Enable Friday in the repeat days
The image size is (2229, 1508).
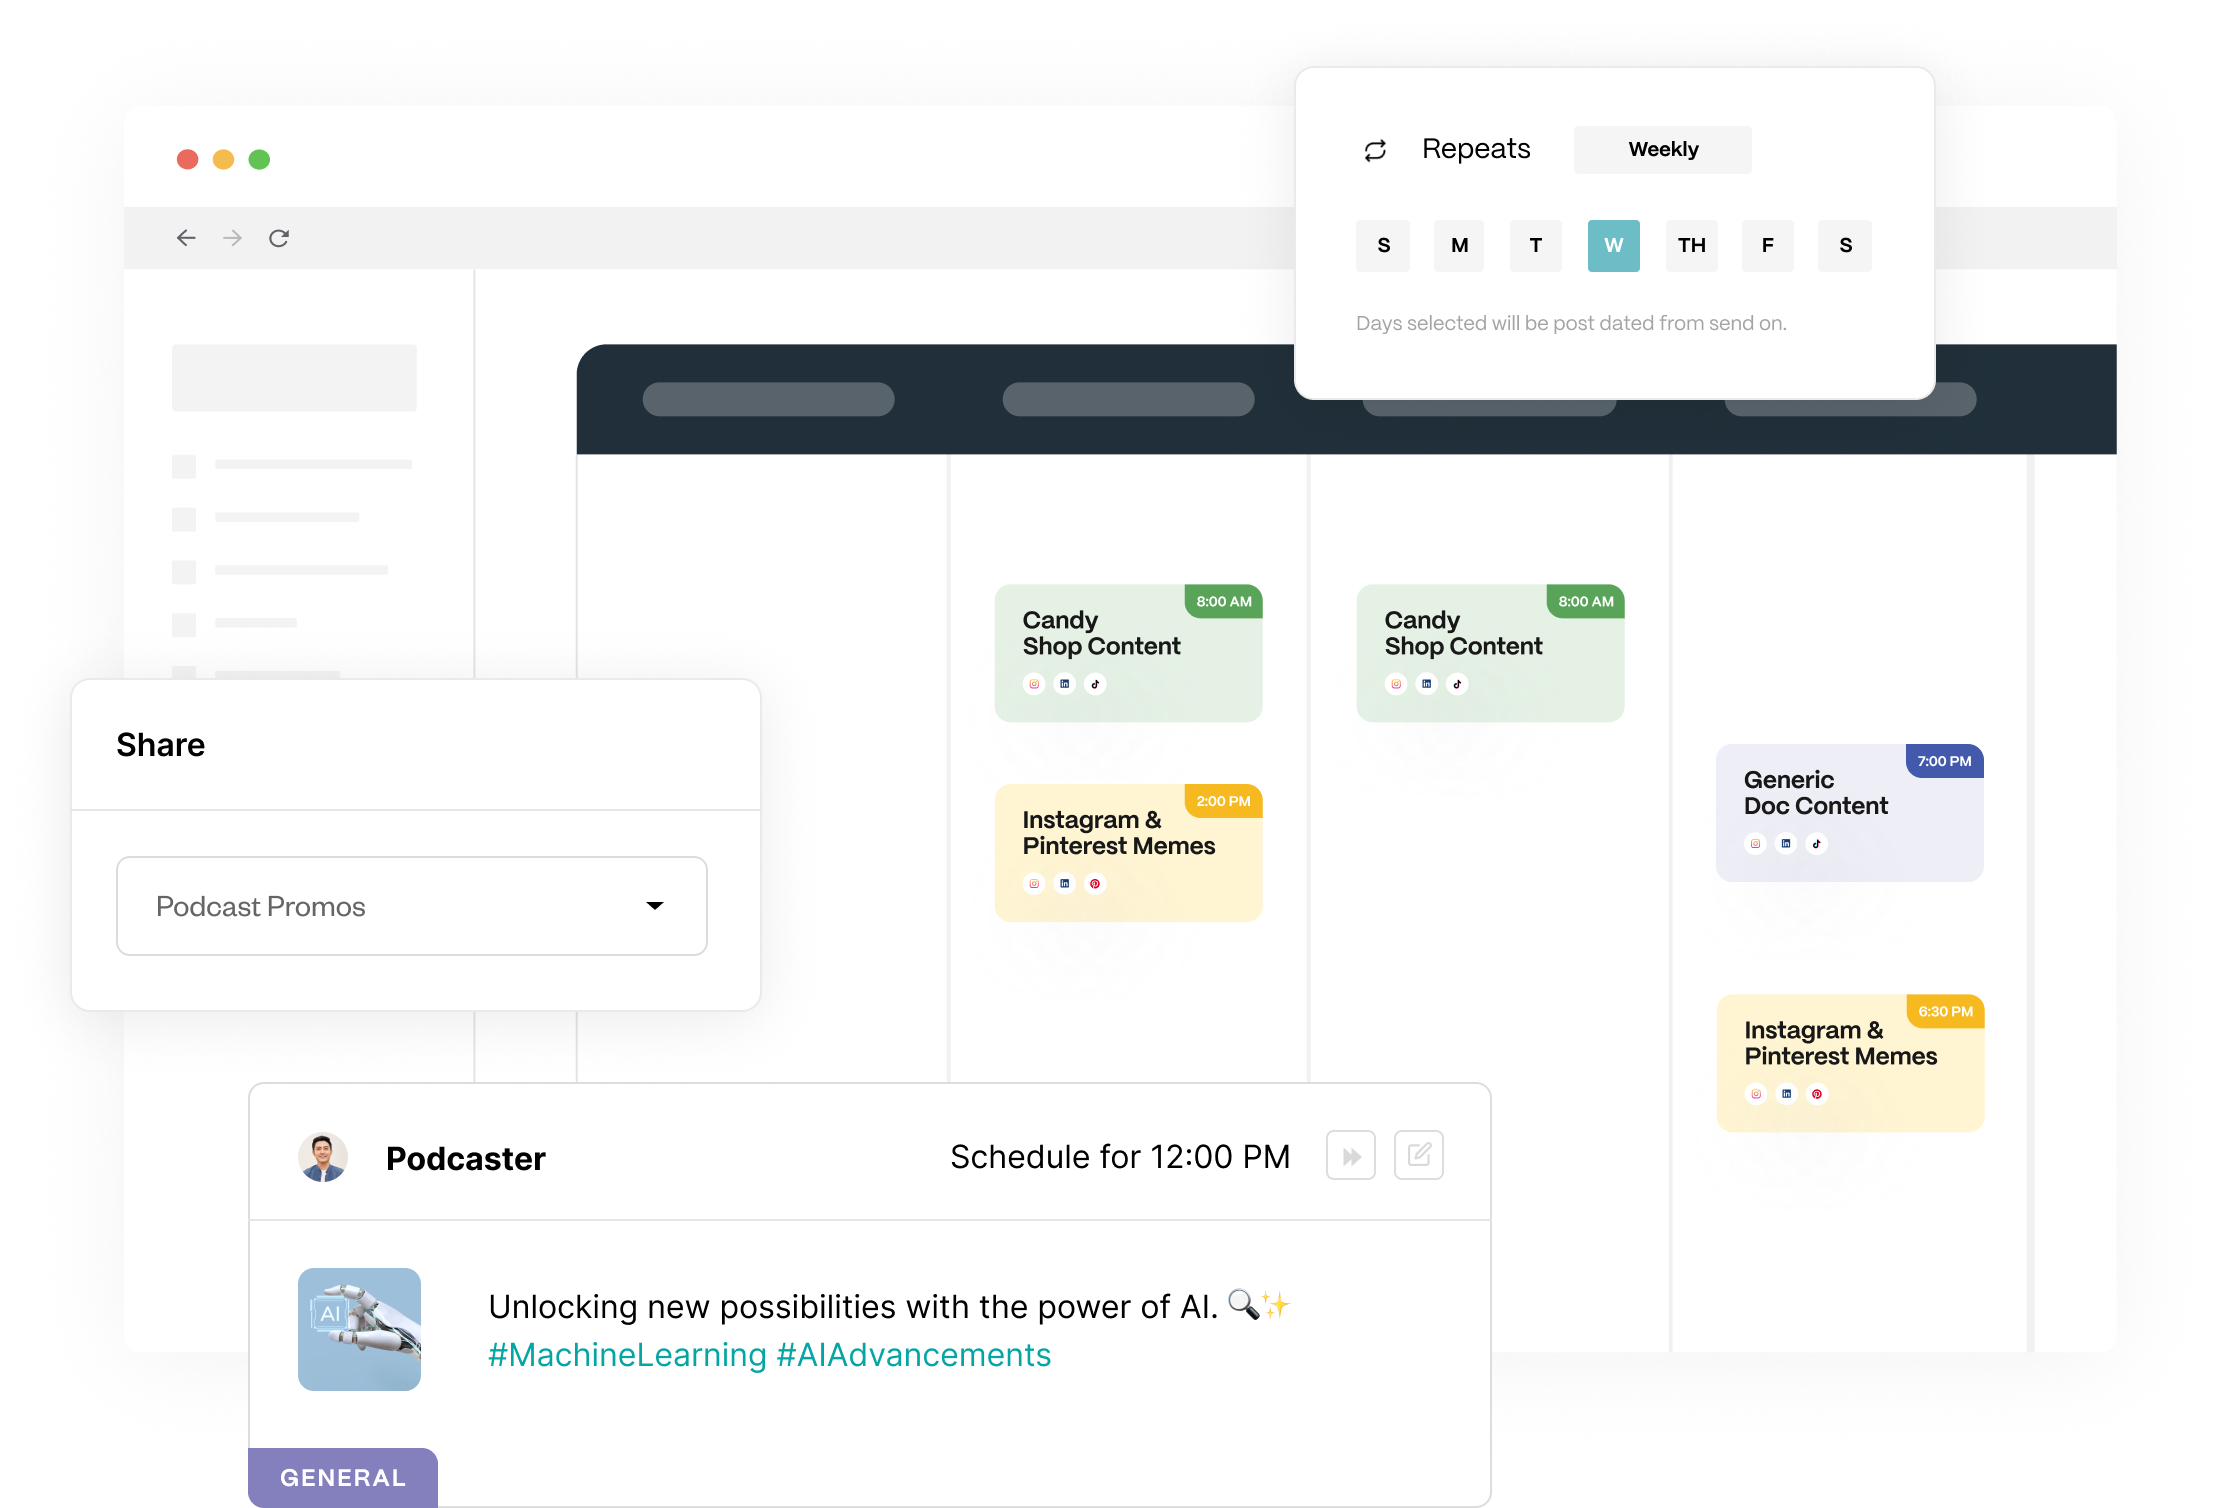(1767, 246)
